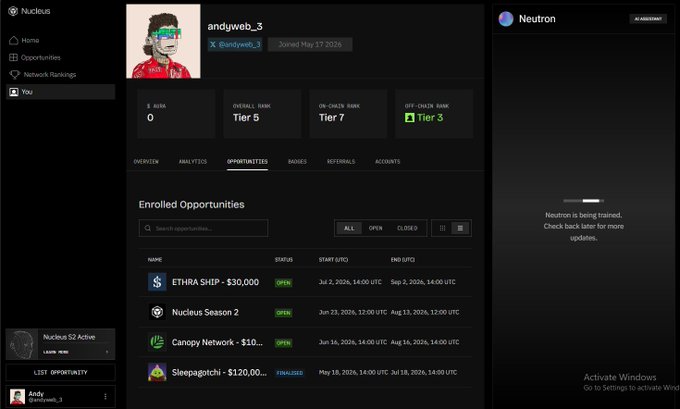Image resolution: width=680 pixels, height=409 pixels.
Task: Click the Canopy Network leaf icon
Action: (157, 342)
